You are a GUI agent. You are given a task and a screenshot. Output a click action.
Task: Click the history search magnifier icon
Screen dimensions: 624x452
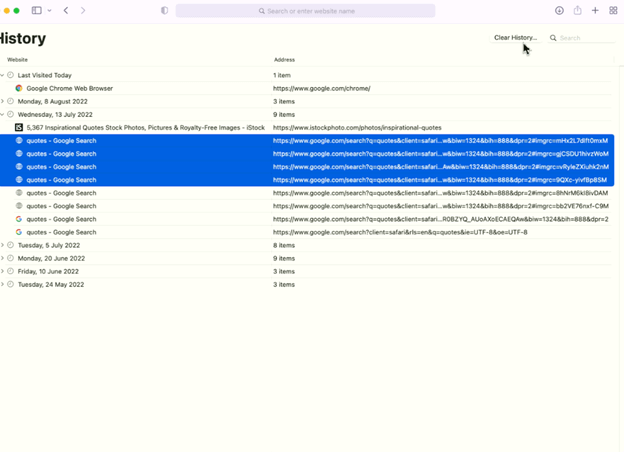click(553, 38)
